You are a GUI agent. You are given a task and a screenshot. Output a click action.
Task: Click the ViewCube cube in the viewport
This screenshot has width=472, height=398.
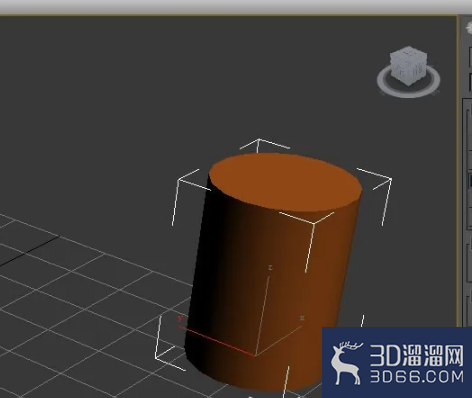[409, 66]
